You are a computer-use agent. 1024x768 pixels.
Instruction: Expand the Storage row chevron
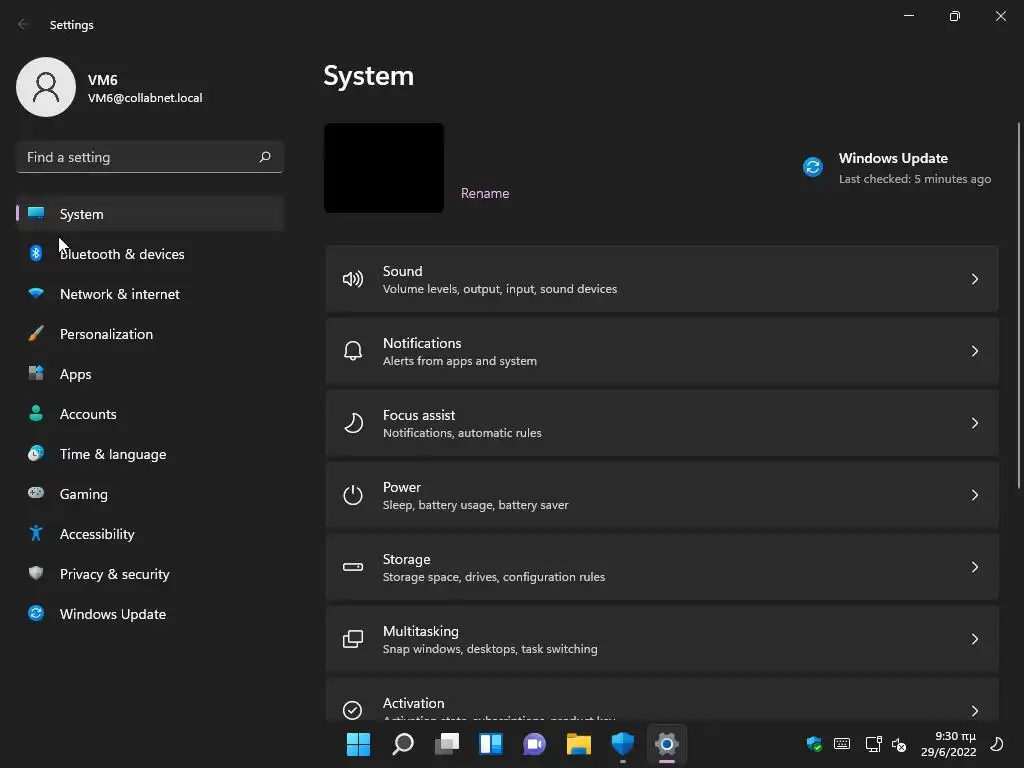click(x=974, y=567)
